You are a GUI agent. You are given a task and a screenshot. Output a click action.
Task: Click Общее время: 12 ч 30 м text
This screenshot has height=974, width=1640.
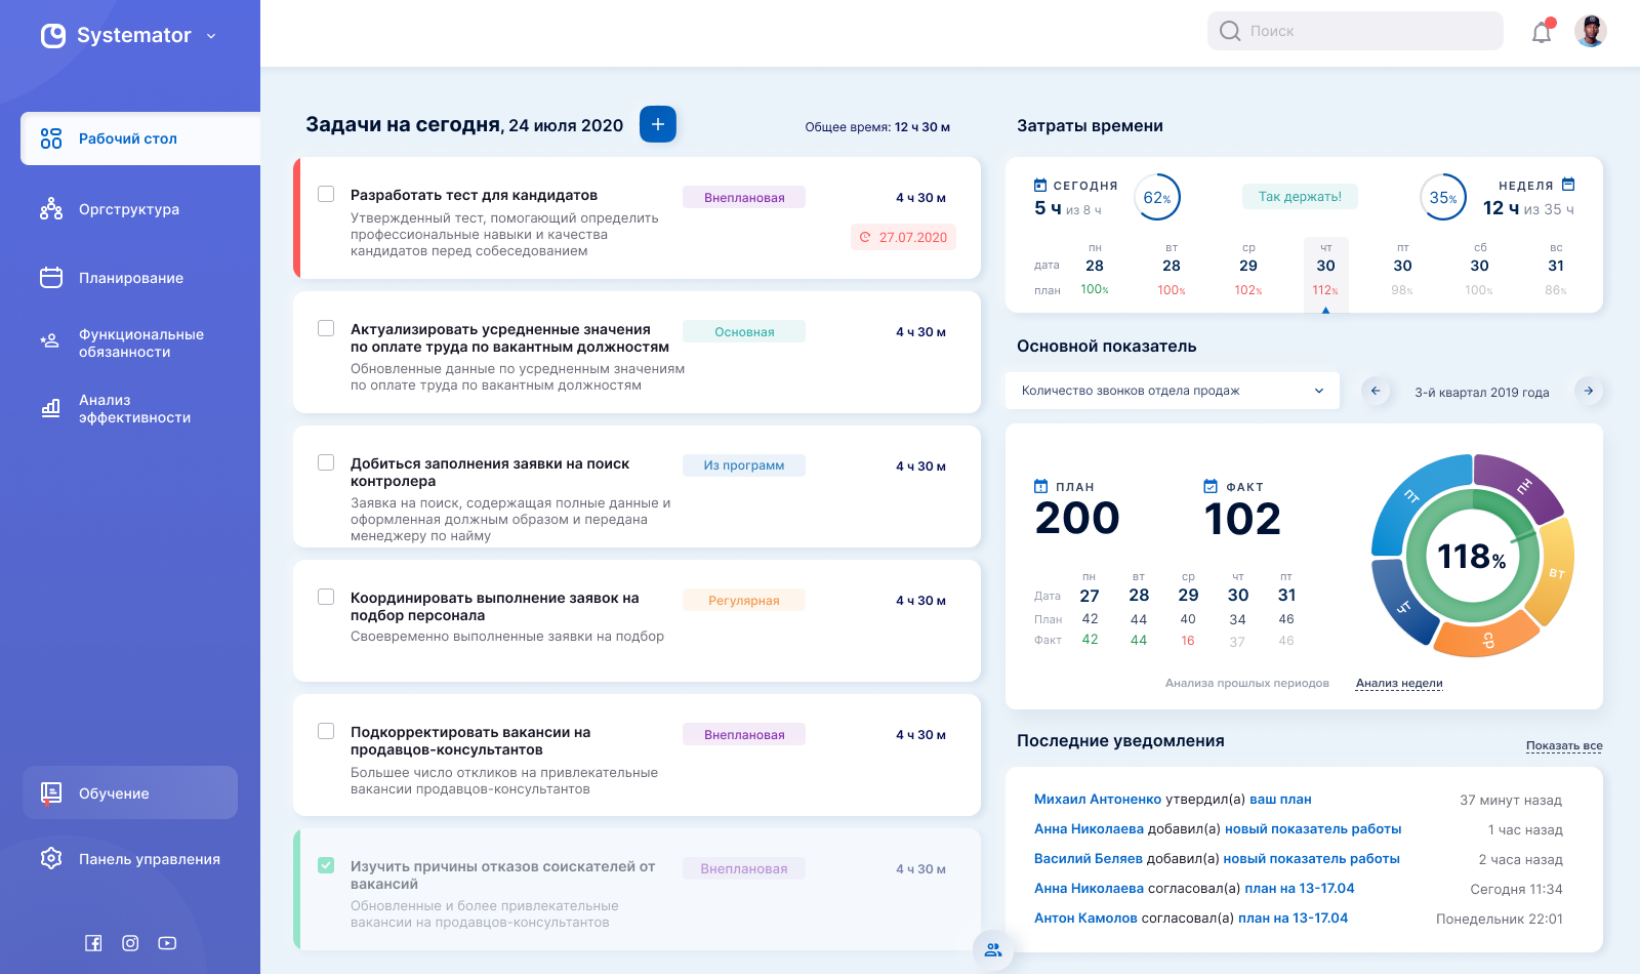877,127
